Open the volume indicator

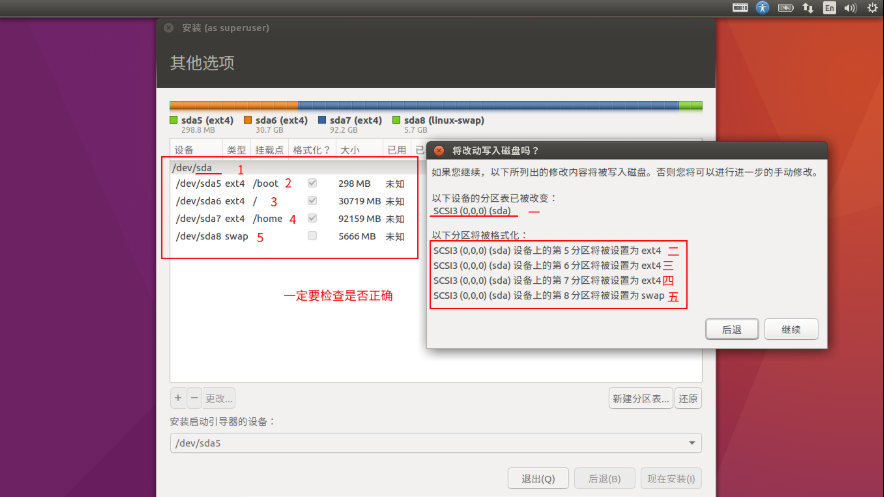850,8
